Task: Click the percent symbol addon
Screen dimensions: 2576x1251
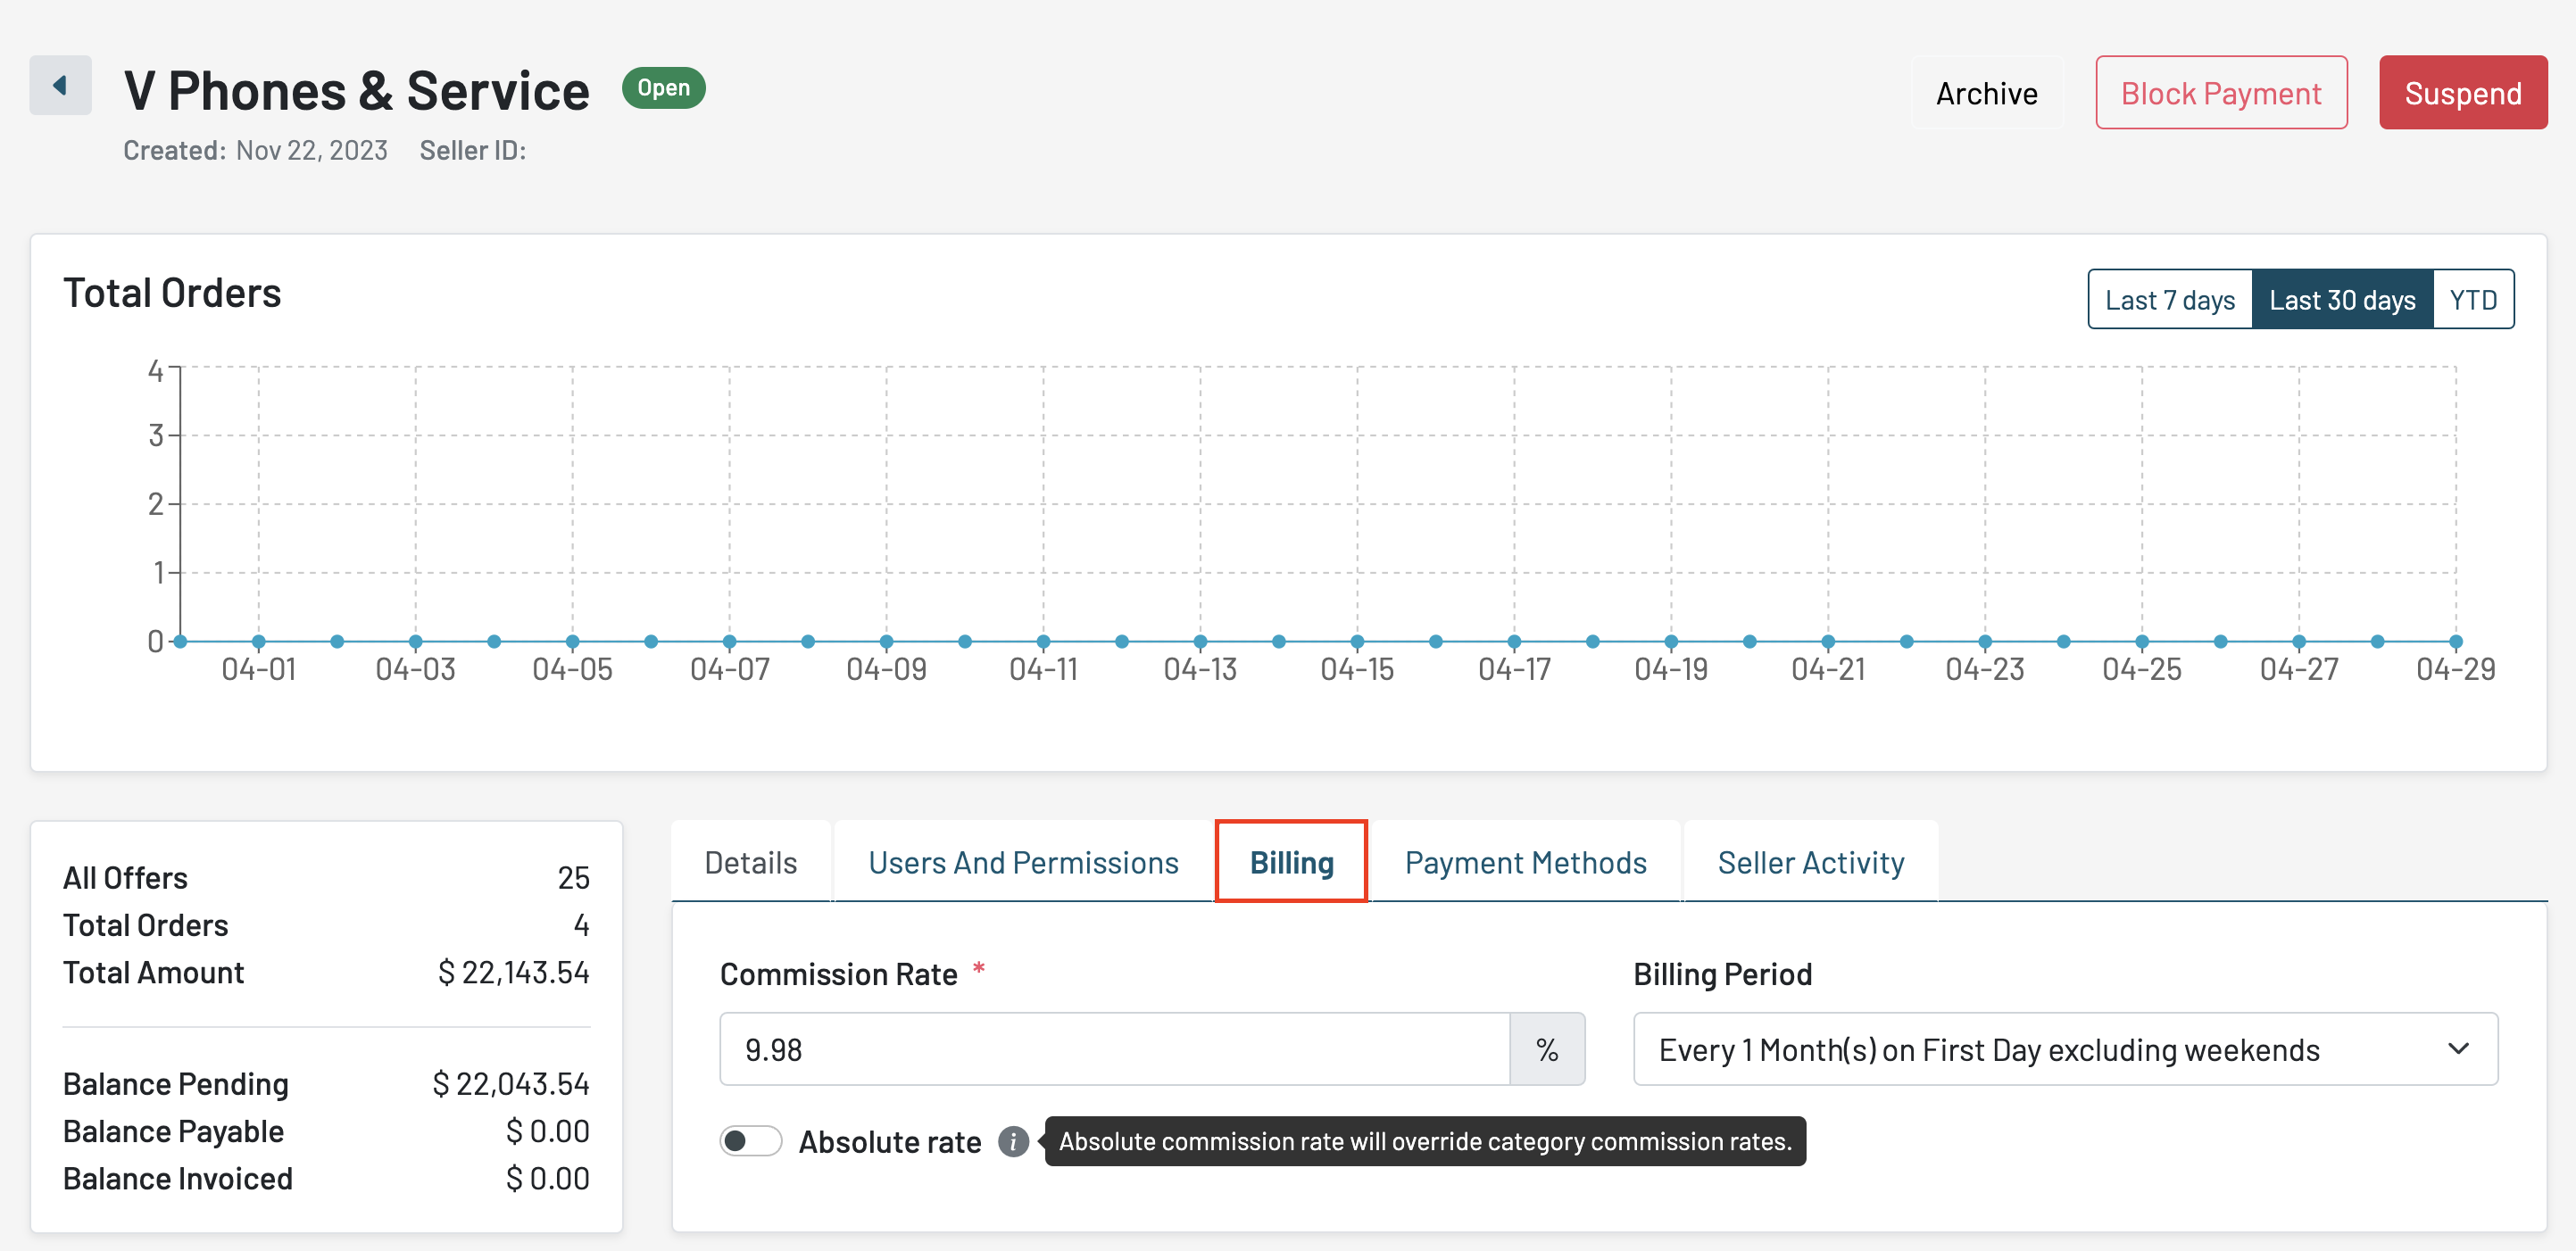Action: coord(1546,1049)
